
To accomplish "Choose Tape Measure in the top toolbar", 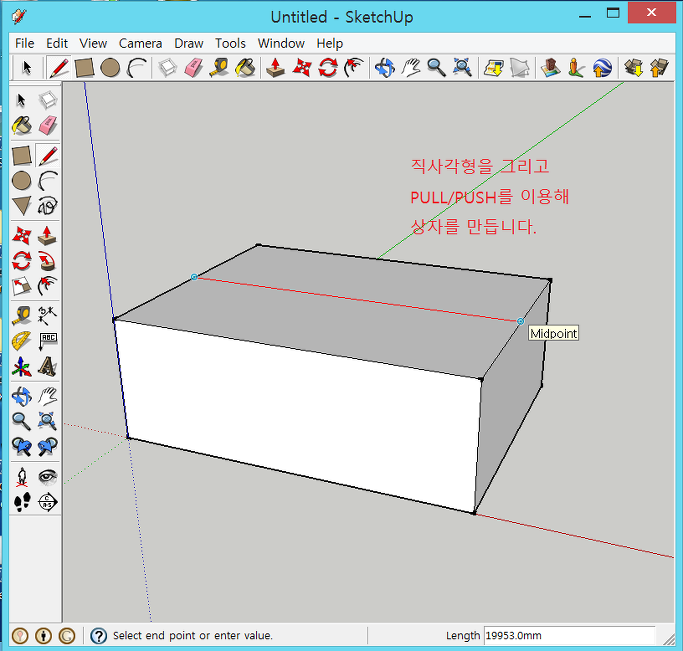I will pyautogui.click(x=219, y=68).
